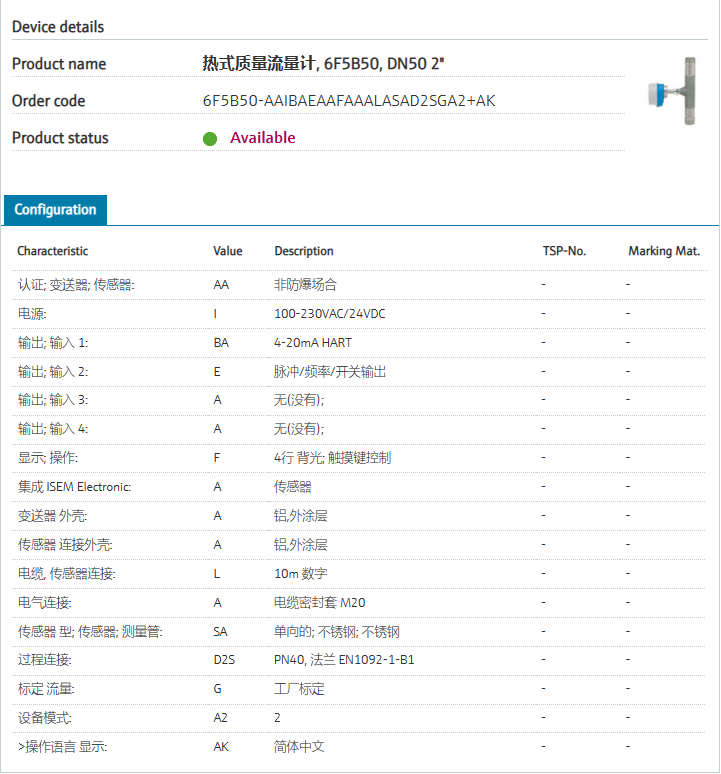Click the Characteristic column header
Viewport: 721px width, 774px height.
[x=52, y=251]
